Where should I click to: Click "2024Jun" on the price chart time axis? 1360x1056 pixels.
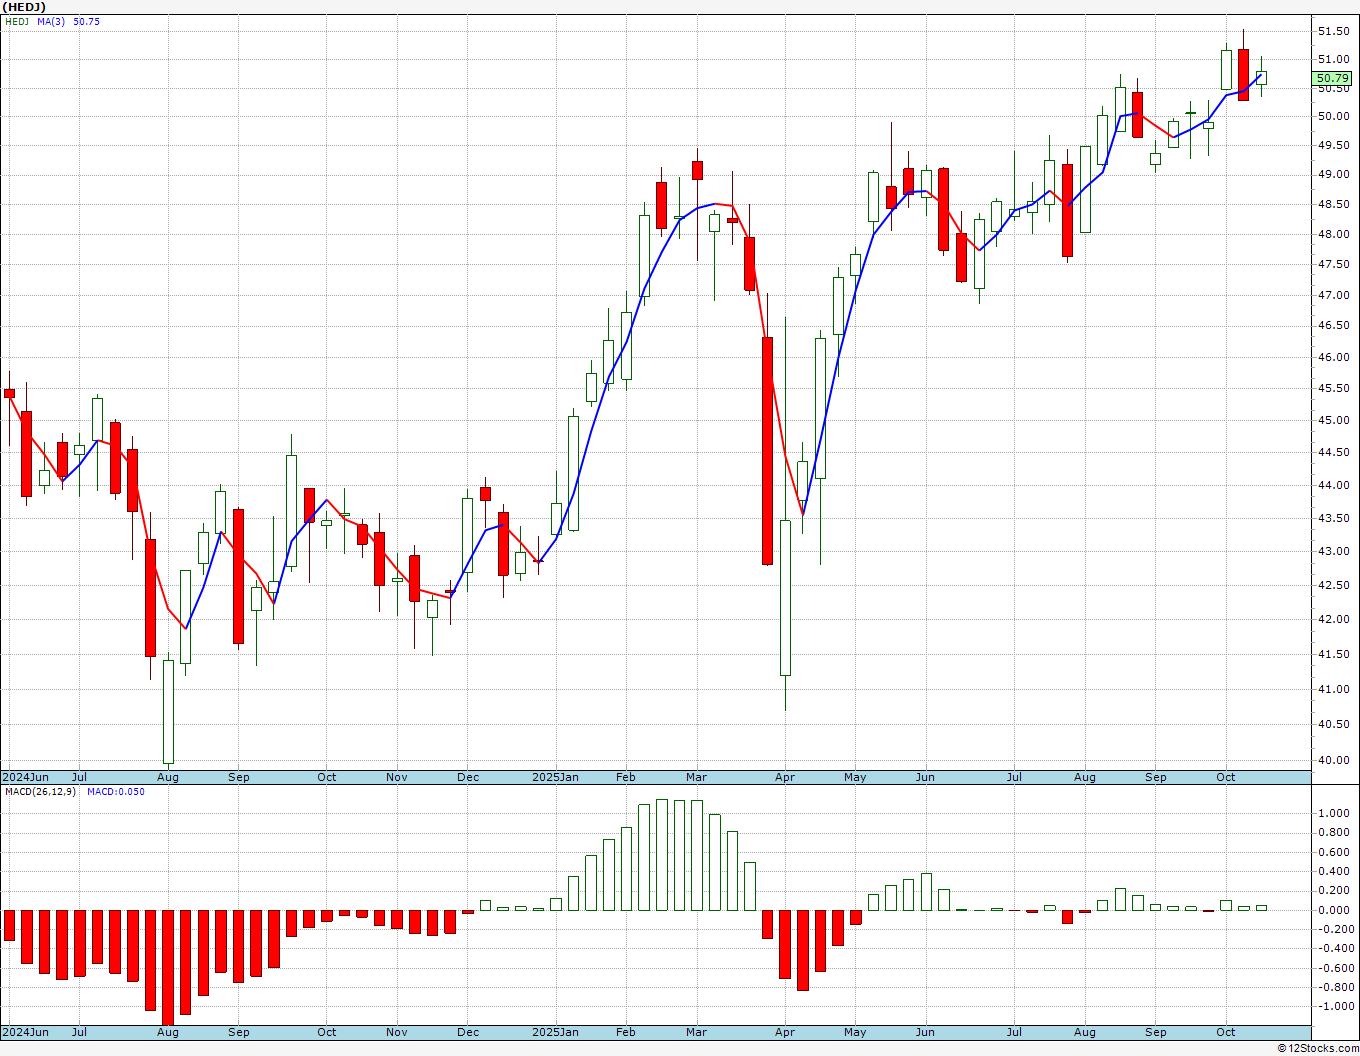pos(25,777)
